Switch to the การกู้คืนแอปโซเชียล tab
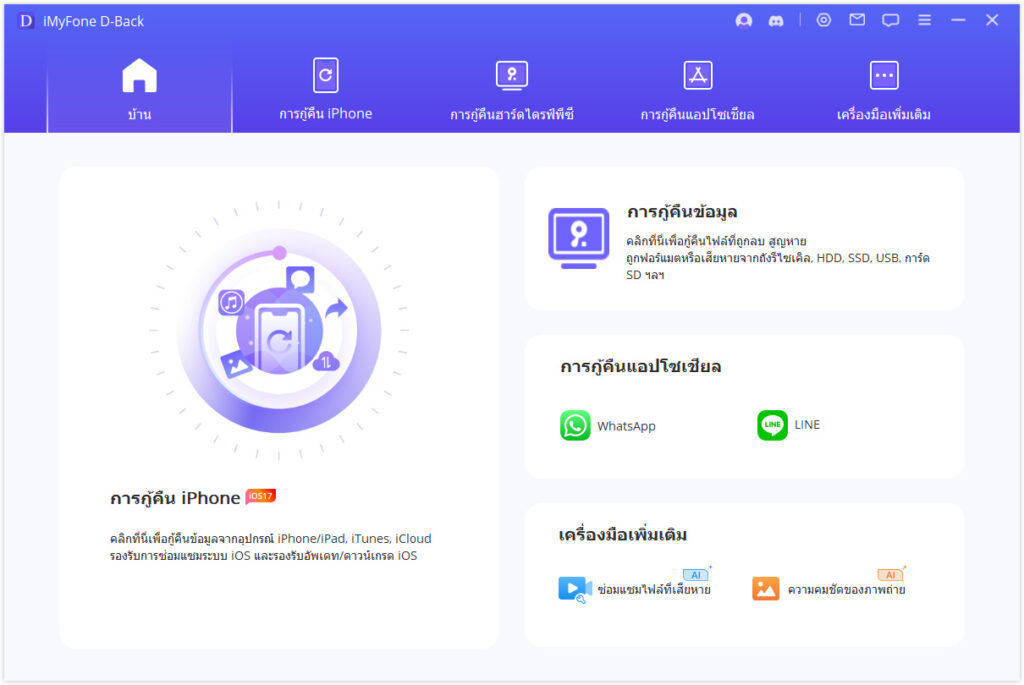Viewport: 1024px width, 685px height. (x=697, y=91)
